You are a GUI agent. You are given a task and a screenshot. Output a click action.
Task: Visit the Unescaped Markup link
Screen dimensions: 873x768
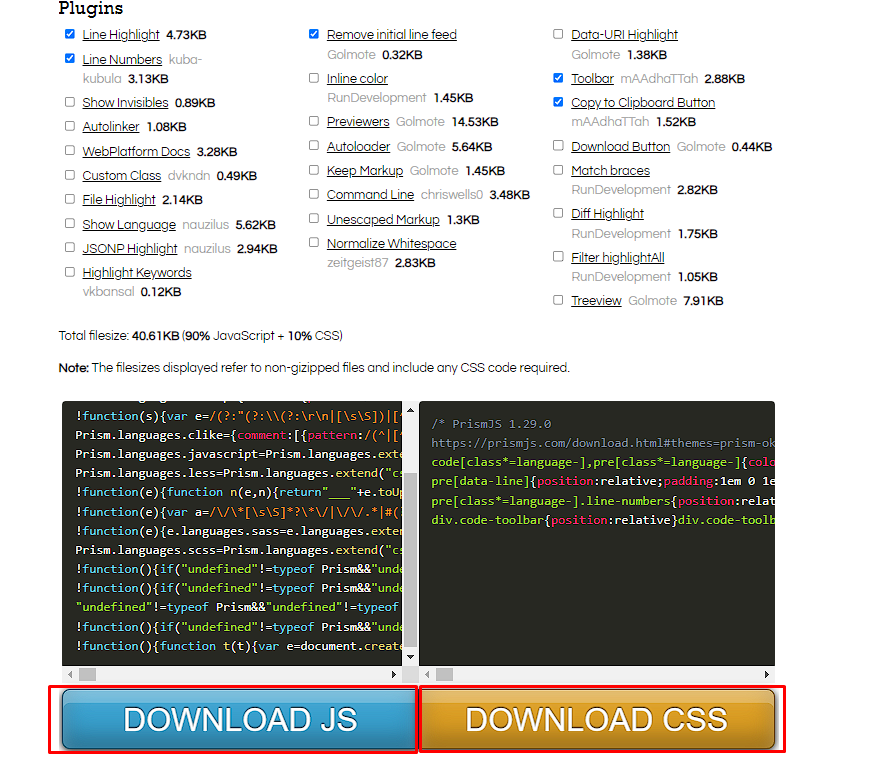(x=383, y=219)
